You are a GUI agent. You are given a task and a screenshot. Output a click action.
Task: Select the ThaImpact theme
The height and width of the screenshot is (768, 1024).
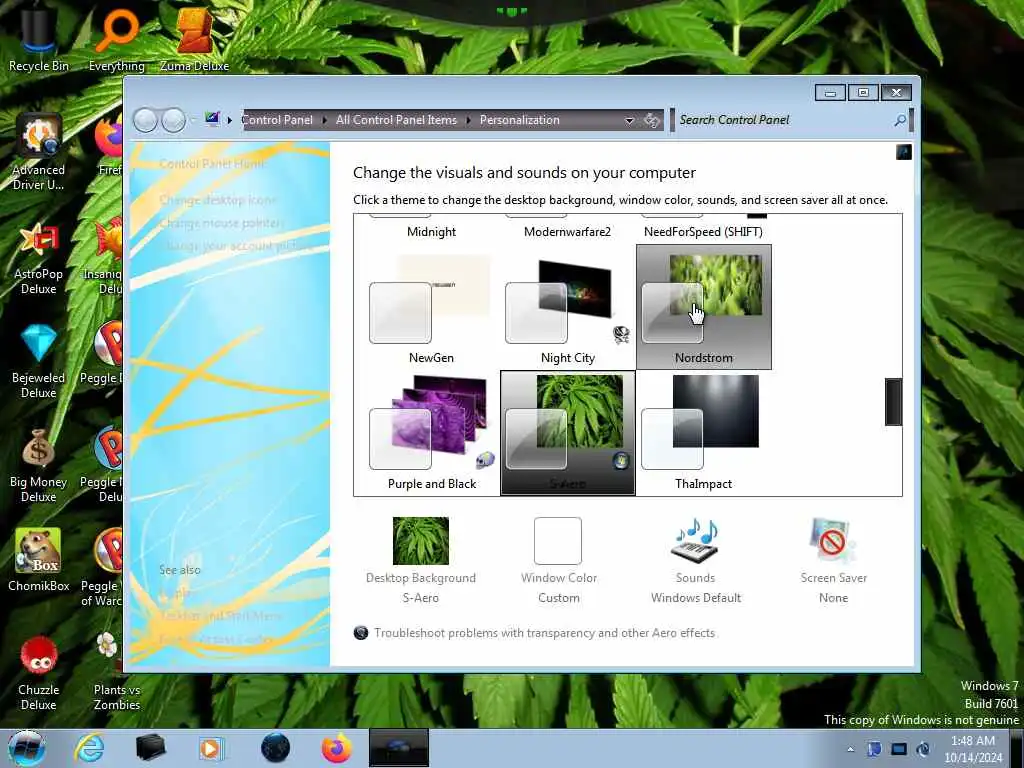tap(703, 433)
